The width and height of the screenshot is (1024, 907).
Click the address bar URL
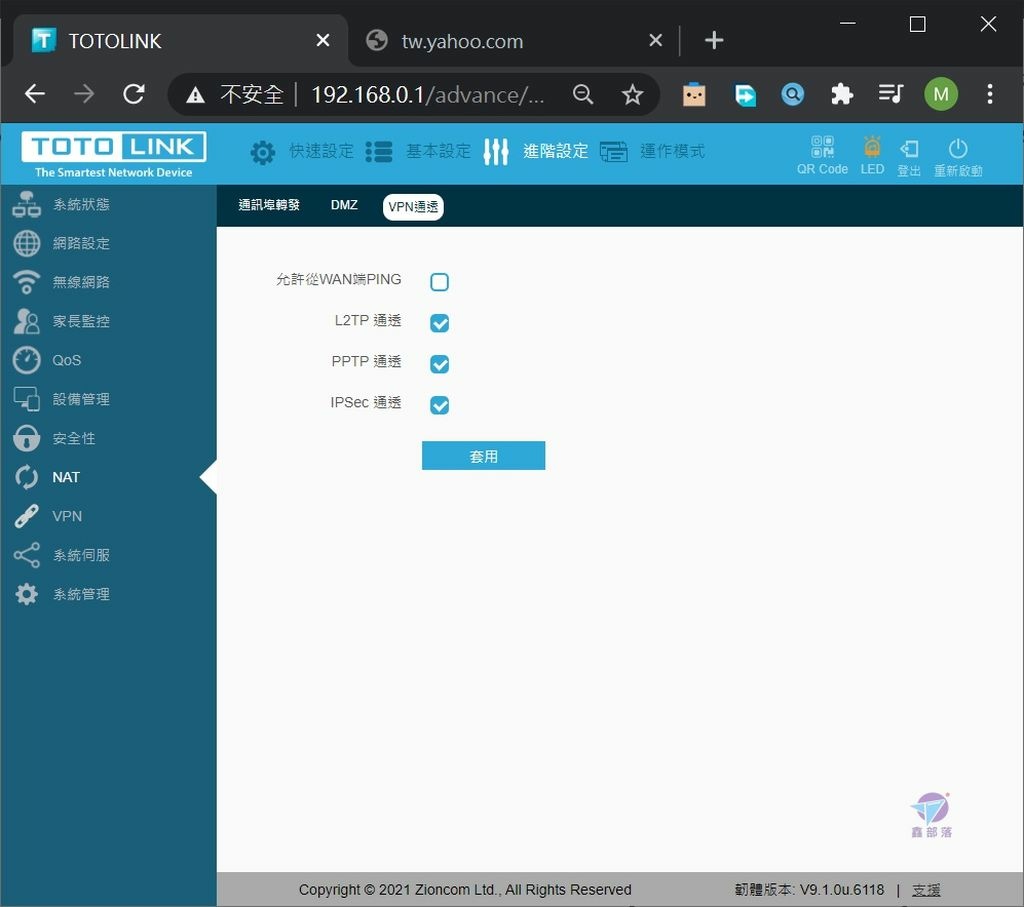point(427,95)
